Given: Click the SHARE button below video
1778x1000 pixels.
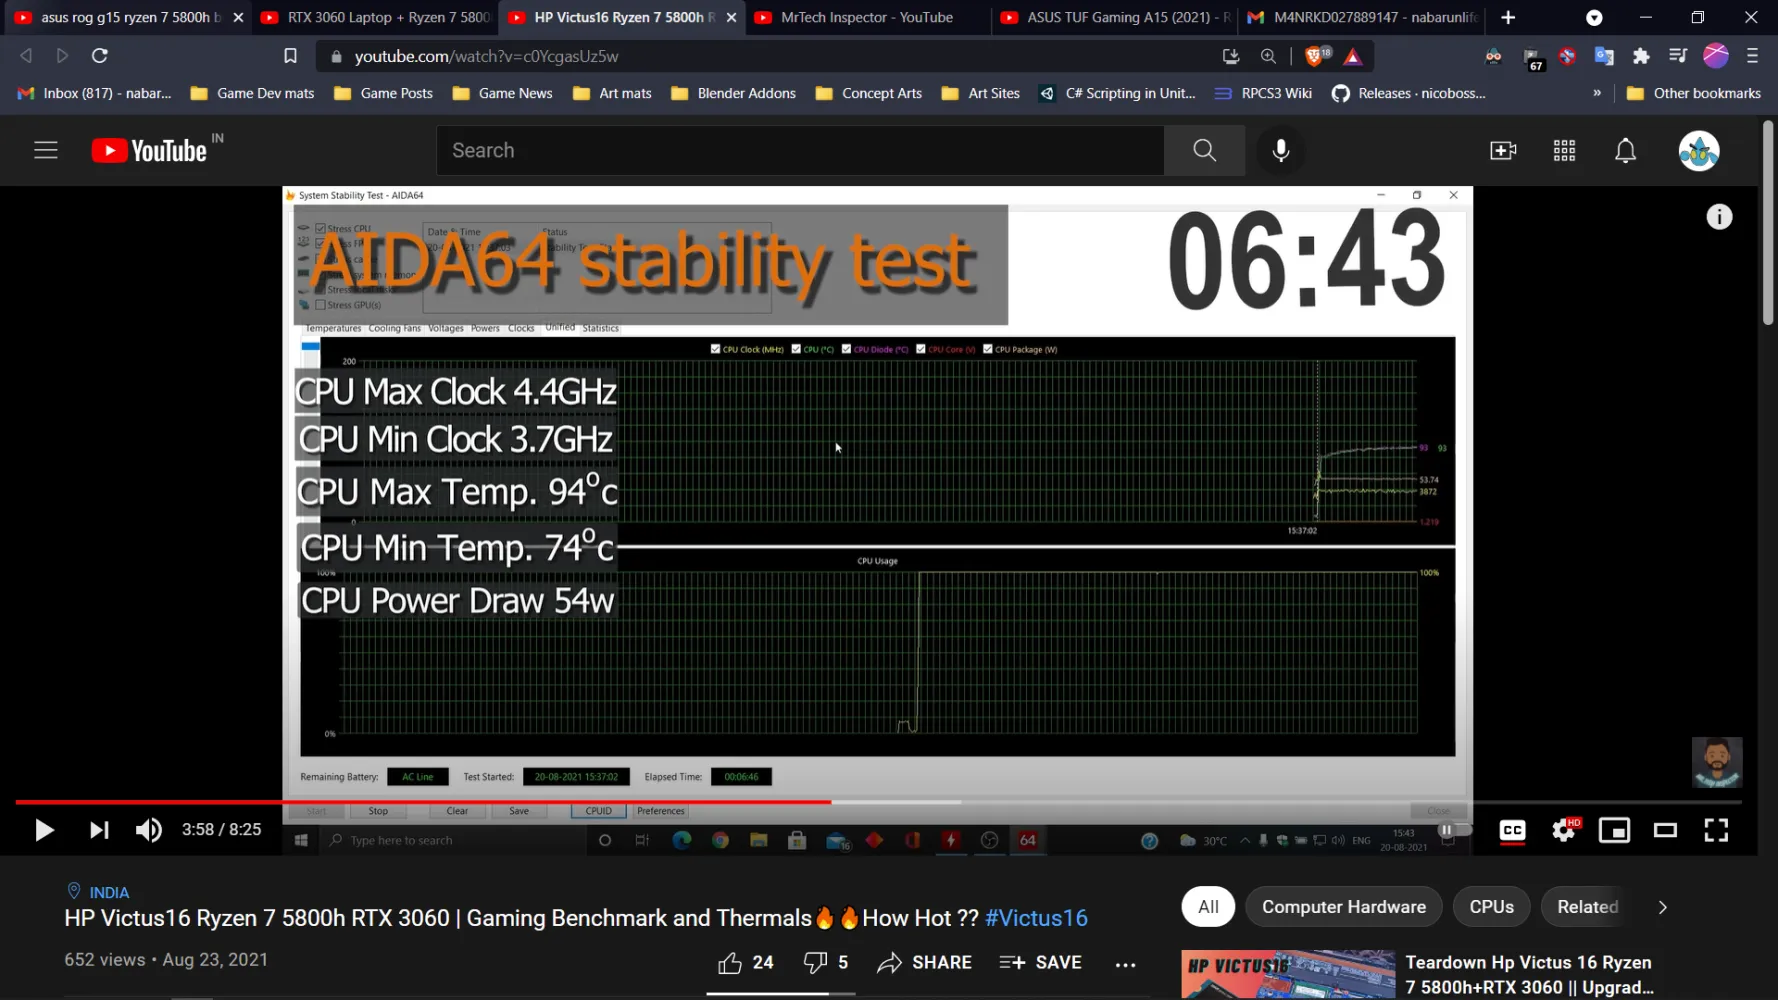Looking at the screenshot, I should (x=924, y=962).
